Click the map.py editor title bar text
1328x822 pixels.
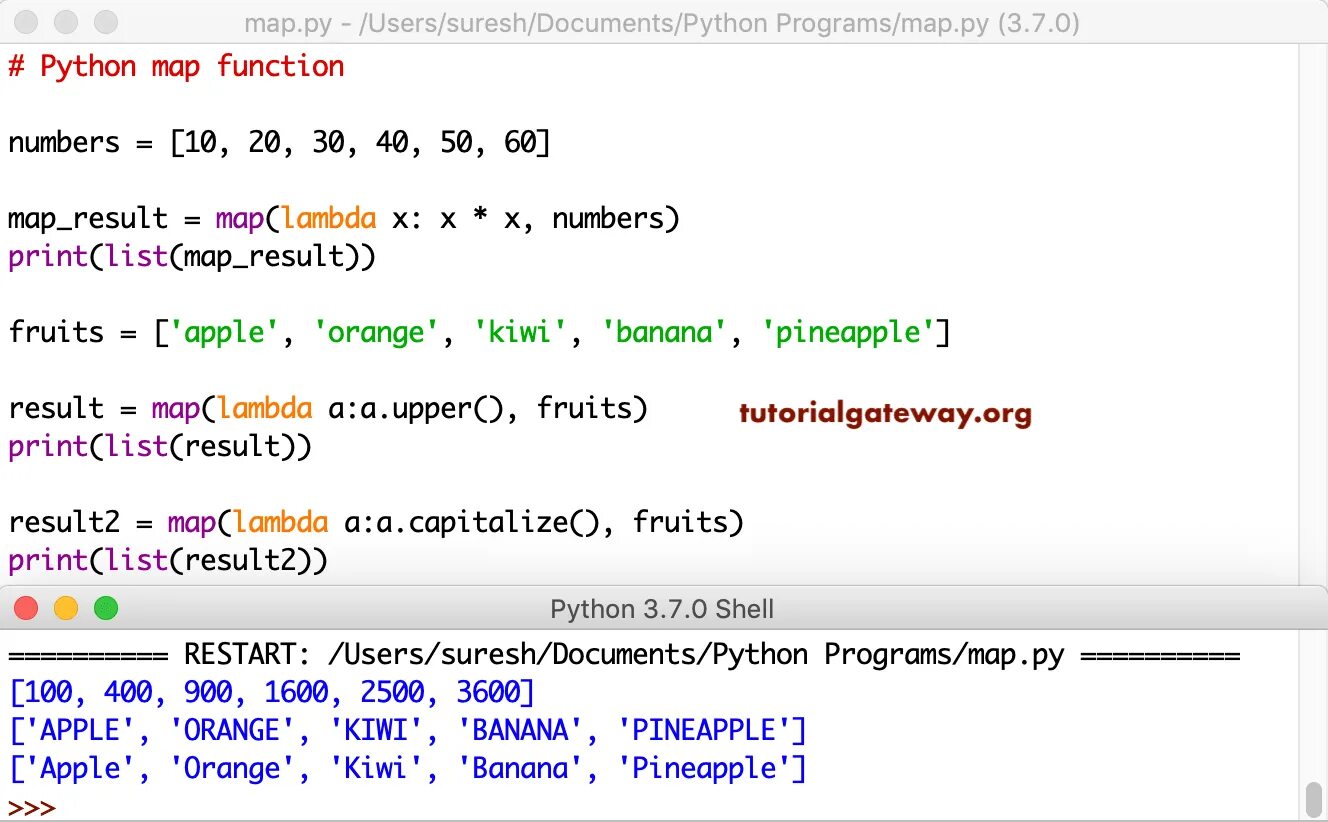662,23
